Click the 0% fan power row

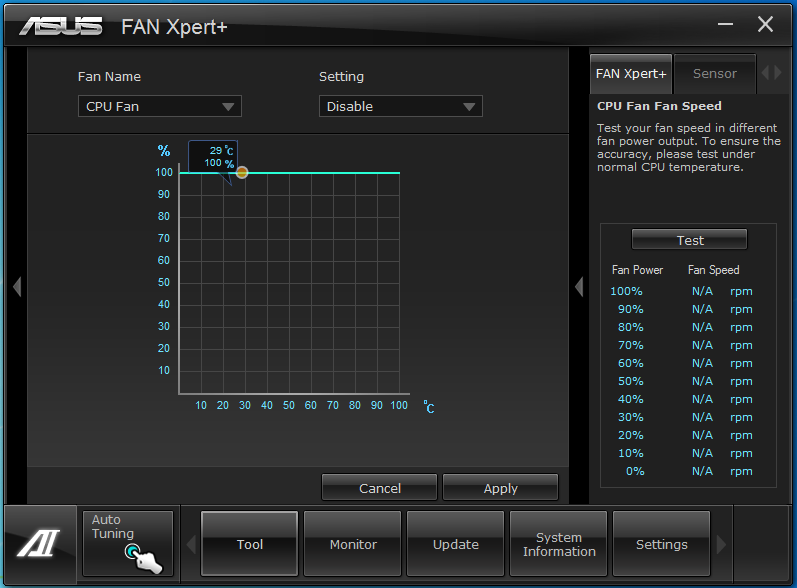point(681,471)
